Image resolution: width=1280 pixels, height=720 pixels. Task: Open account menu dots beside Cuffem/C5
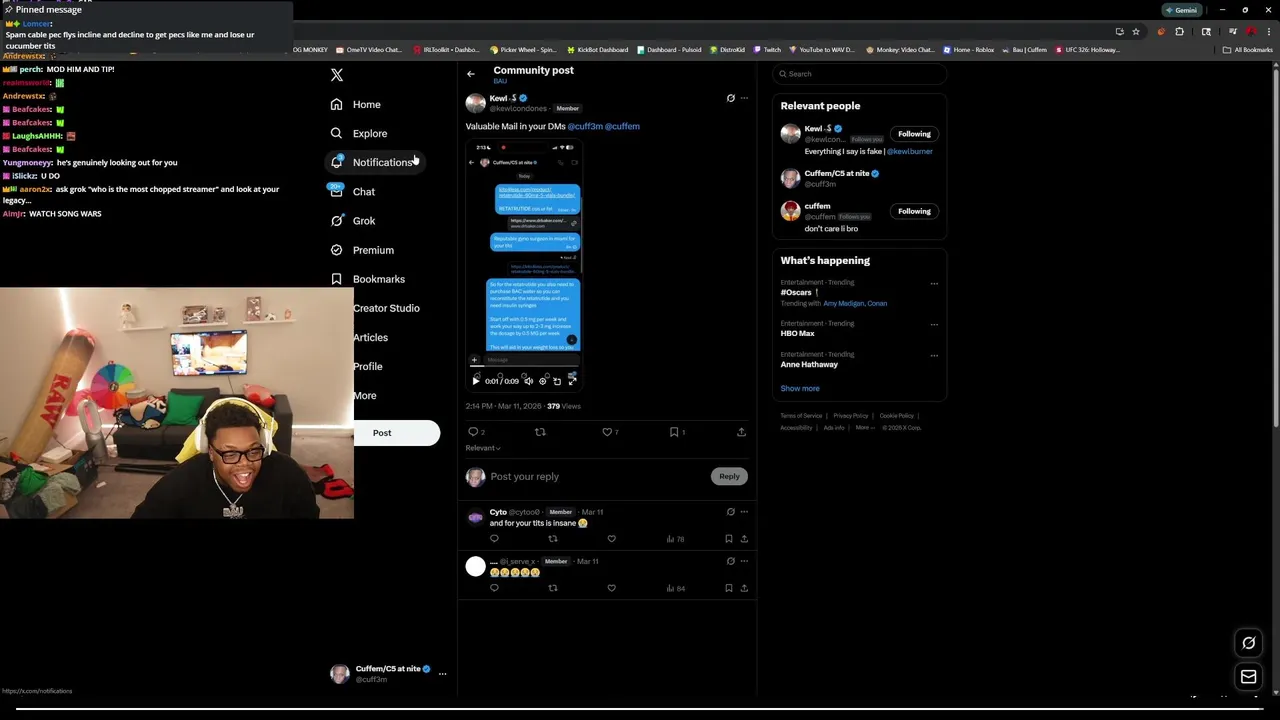442,674
